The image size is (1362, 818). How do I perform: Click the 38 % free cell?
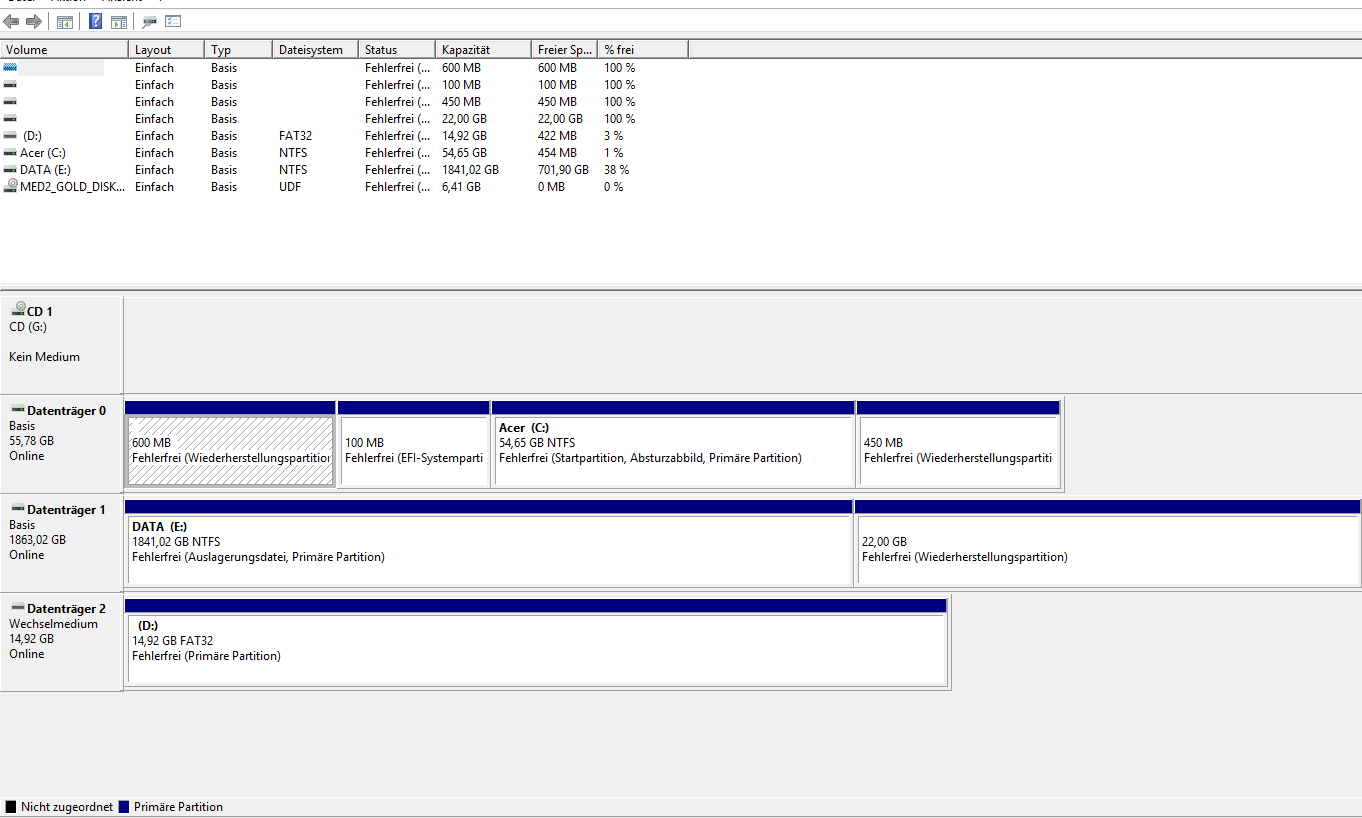click(617, 170)
